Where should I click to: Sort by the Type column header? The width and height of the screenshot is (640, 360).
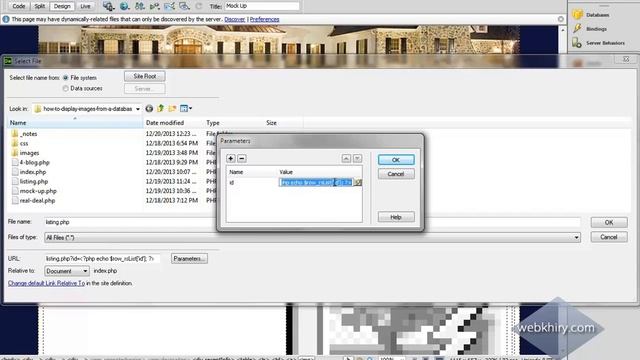tap(233, 122)
